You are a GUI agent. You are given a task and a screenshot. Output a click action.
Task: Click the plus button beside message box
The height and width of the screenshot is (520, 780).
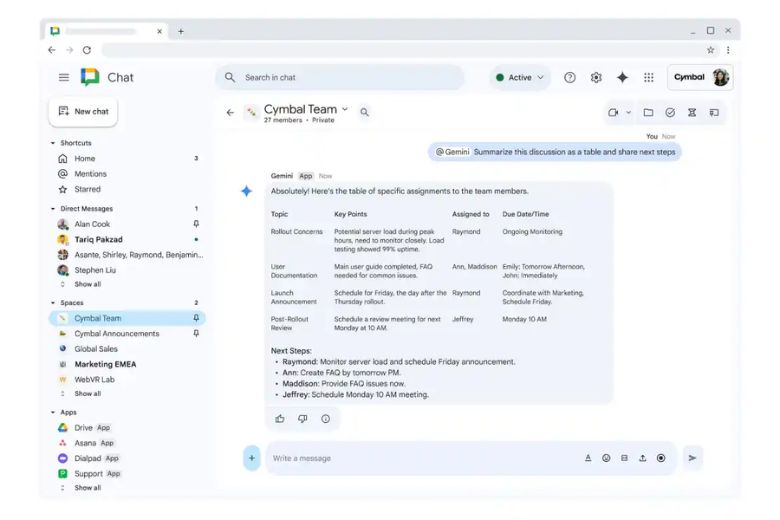click(x=252, y=458)
